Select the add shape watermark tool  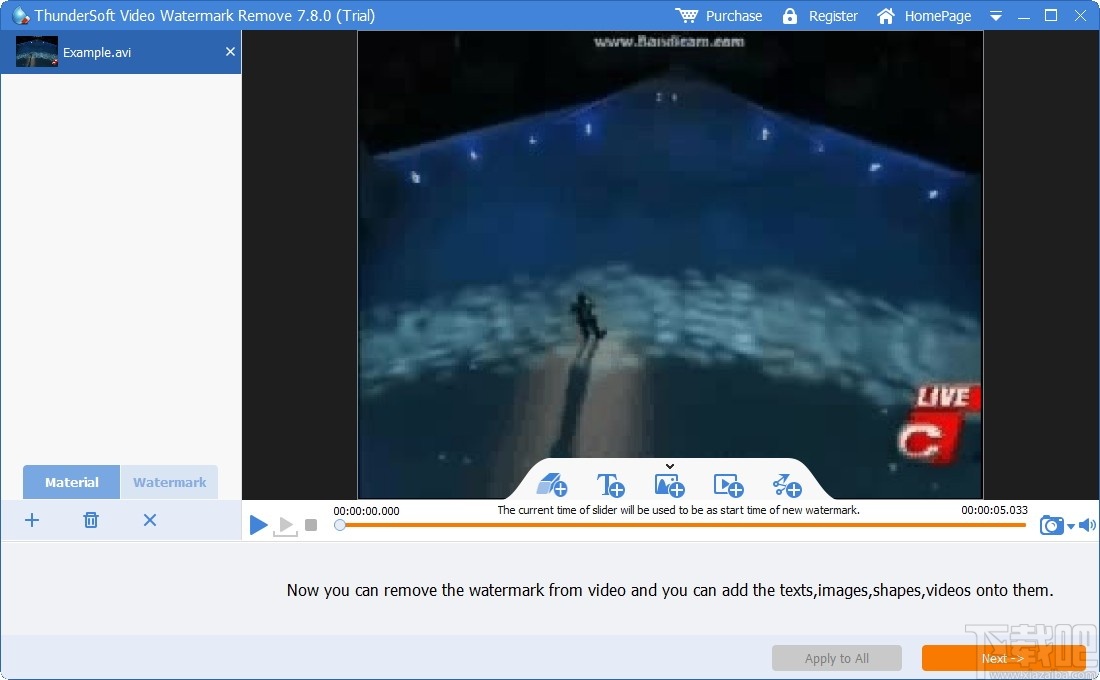[x=786, y=485]
